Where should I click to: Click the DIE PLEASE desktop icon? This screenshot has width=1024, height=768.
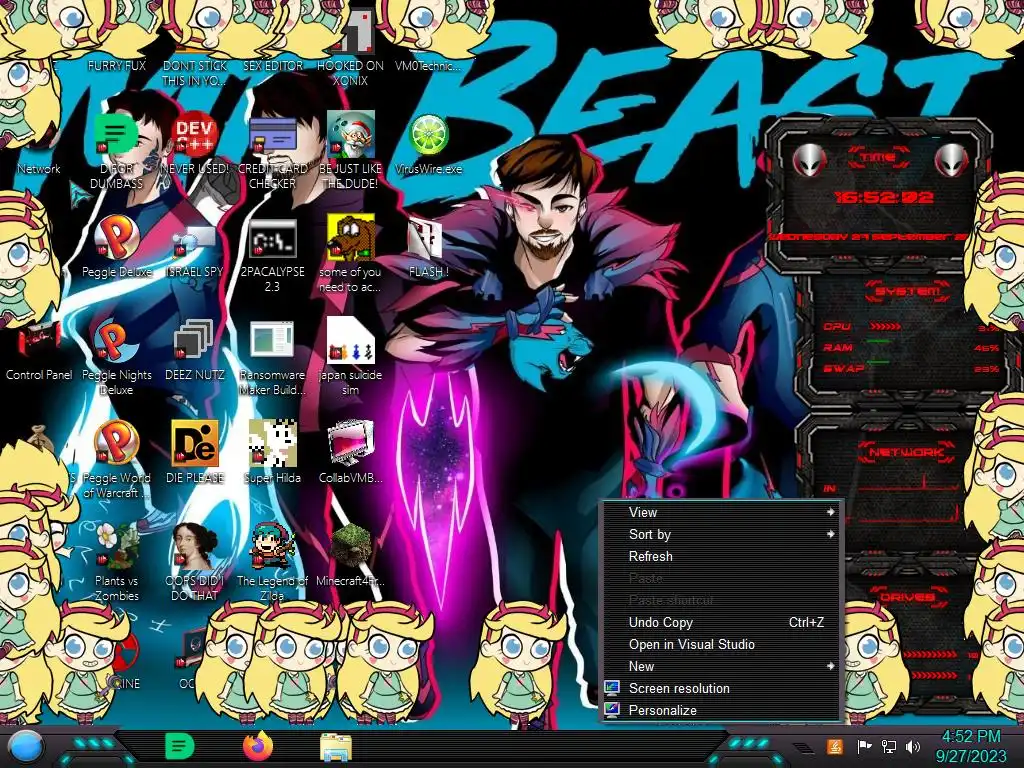(194, 443)
